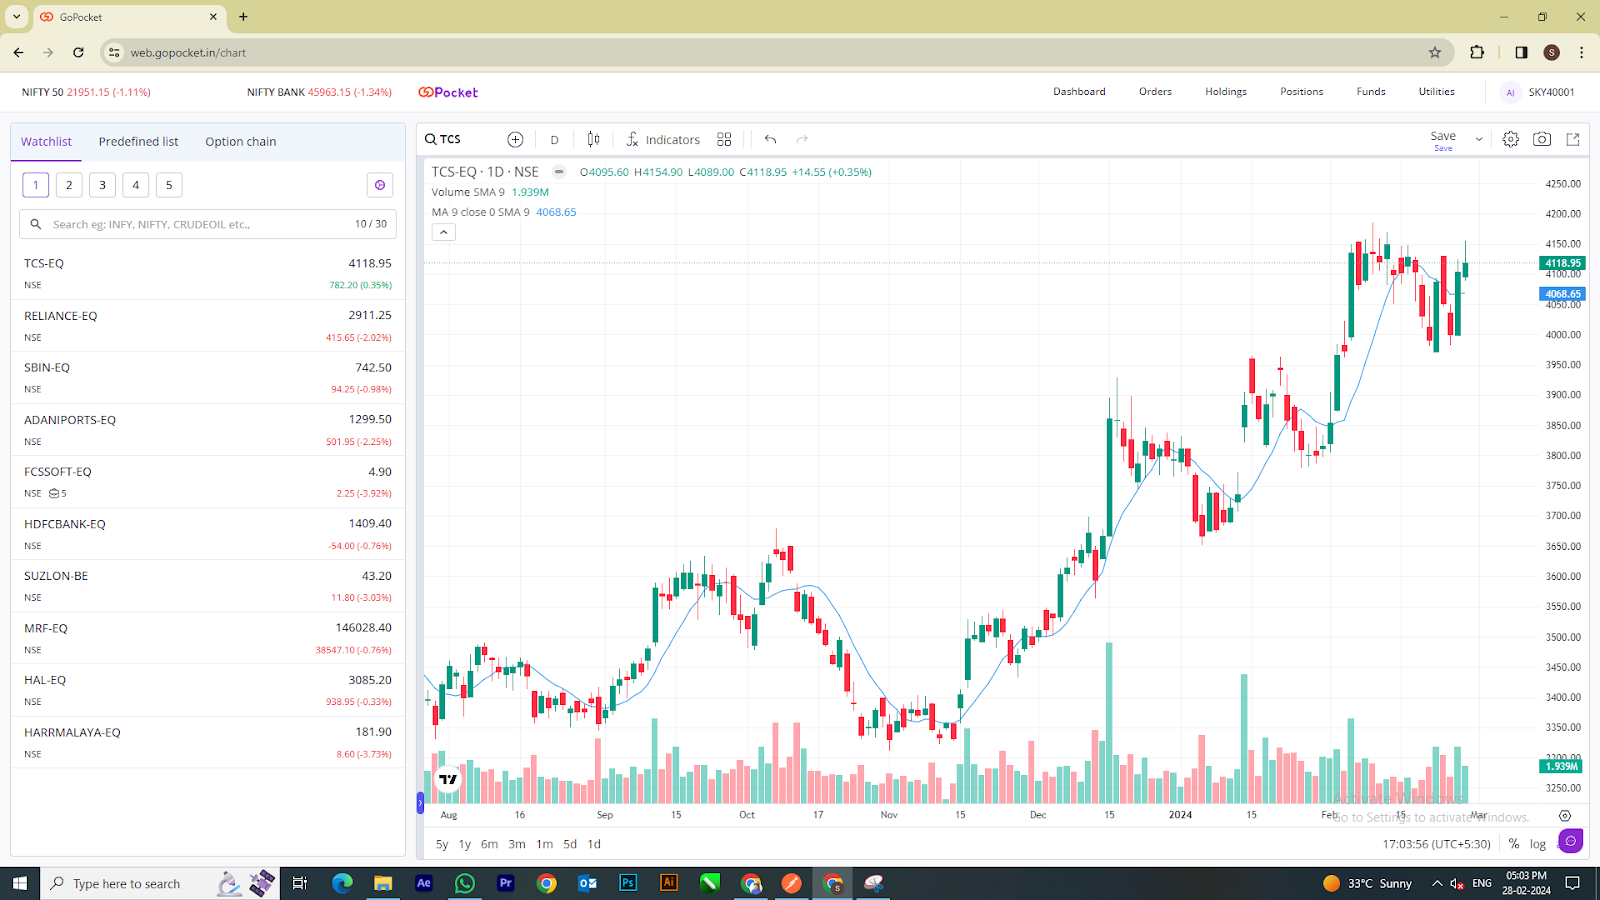Click the compare plus icon
The width and height of the screenshot is (1600, 900).
515,139
